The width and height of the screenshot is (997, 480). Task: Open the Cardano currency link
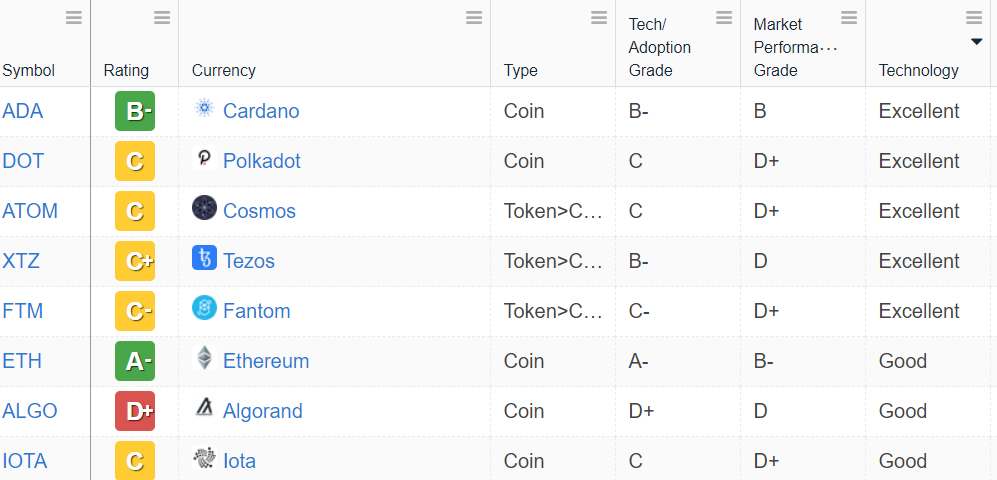(261, 111)
